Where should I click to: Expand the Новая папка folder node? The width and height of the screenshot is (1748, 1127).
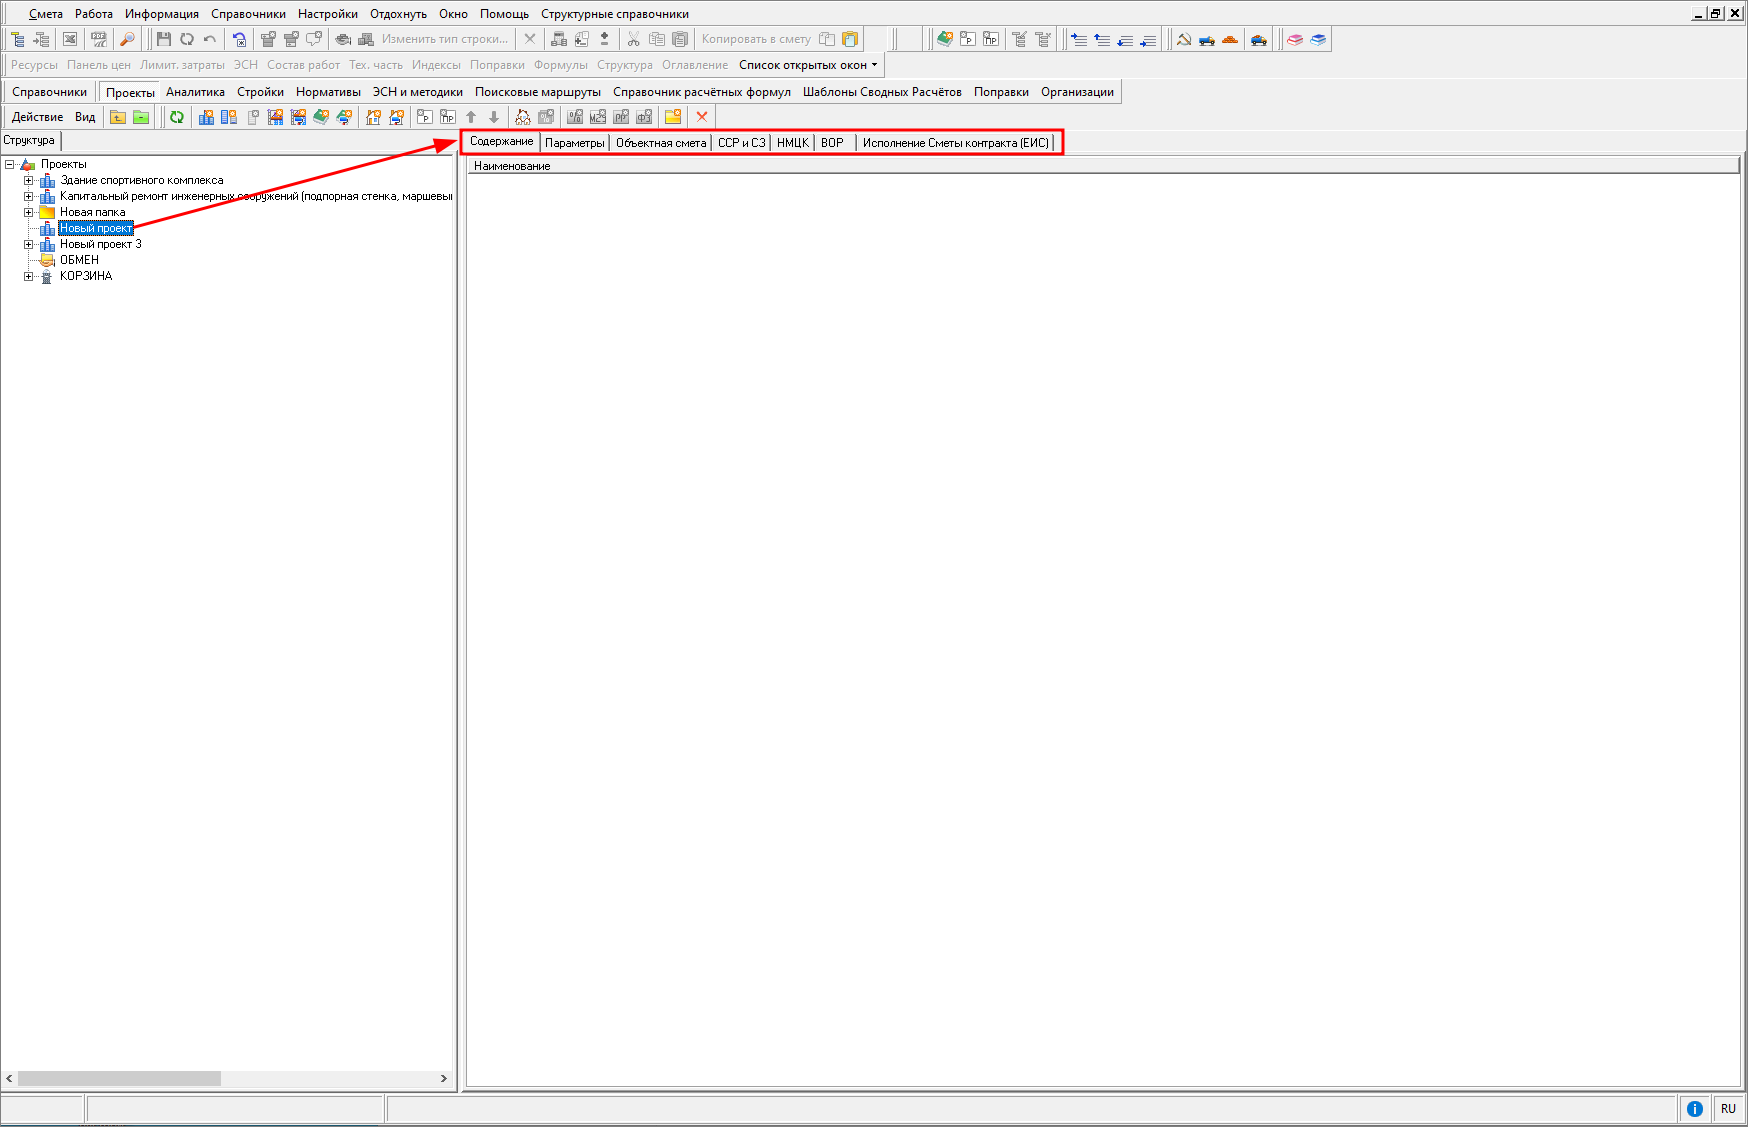(29, 213)
